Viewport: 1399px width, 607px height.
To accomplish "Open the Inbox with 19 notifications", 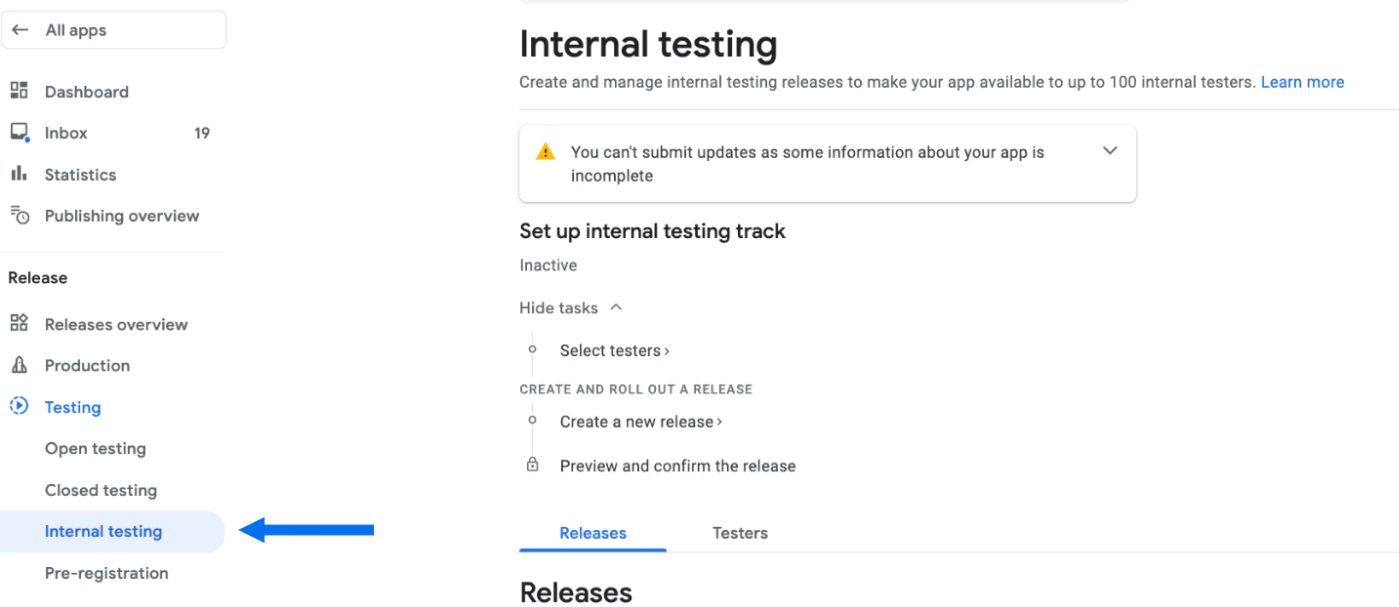I will tap(66, 132).
